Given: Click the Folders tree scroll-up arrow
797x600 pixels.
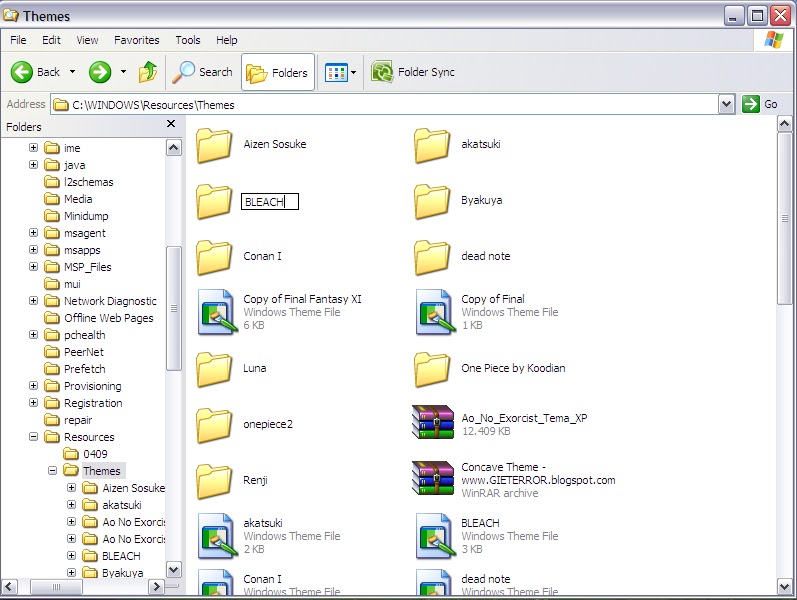Looking at the screenshot, I should (x=173, y=148).
